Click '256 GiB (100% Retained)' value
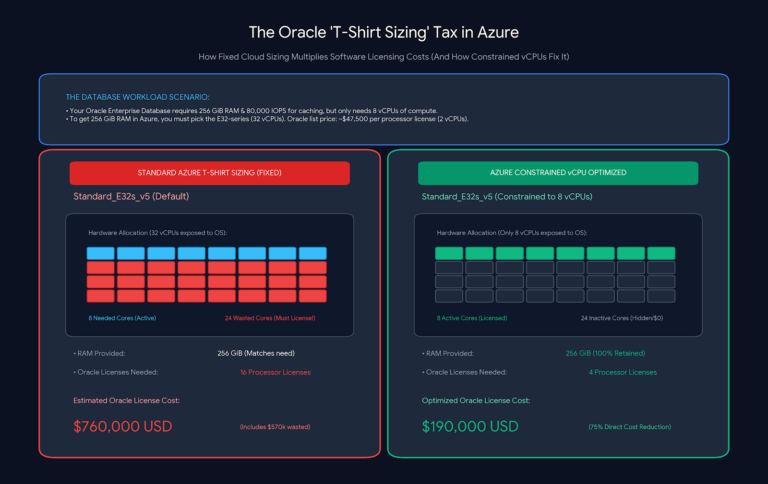 coord(605,353)
